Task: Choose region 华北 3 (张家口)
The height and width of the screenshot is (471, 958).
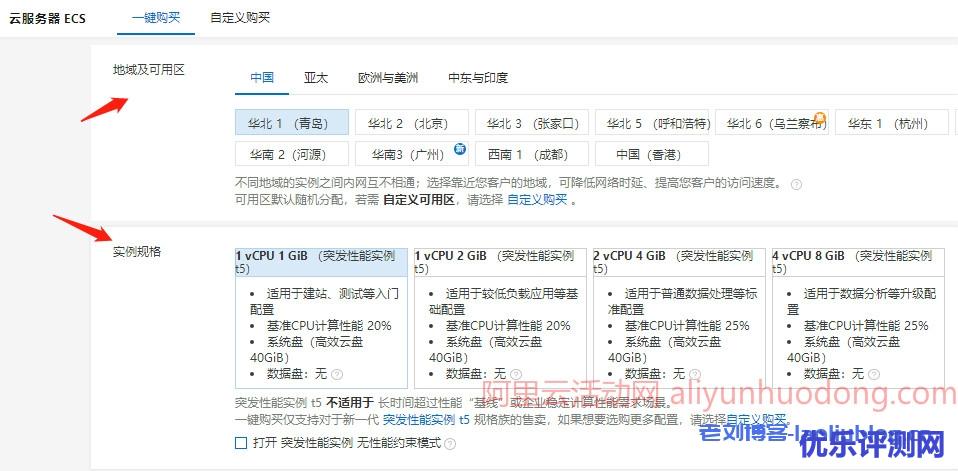Action: (x=532, y=122)
